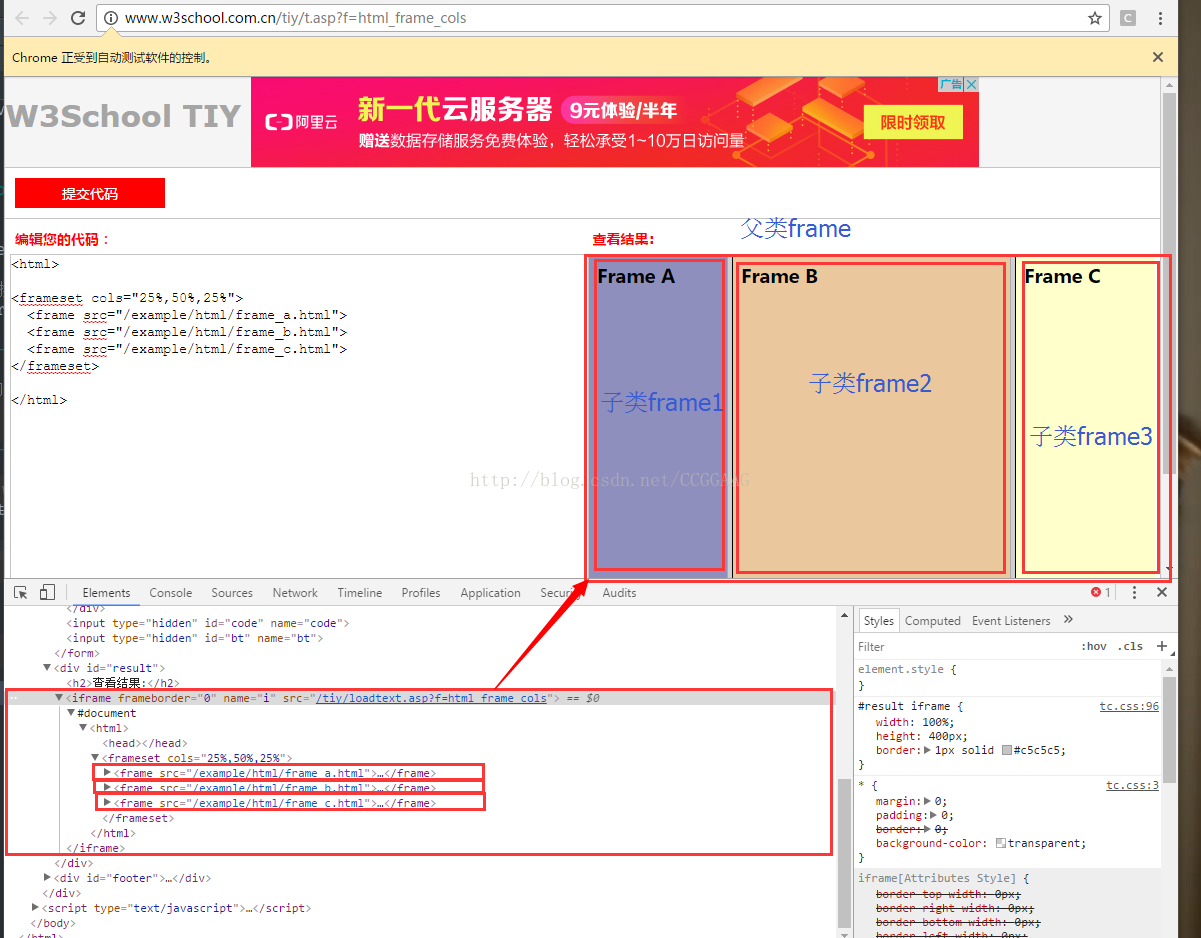Close the Alibaba Cloud ad with X

coord(971,85)
